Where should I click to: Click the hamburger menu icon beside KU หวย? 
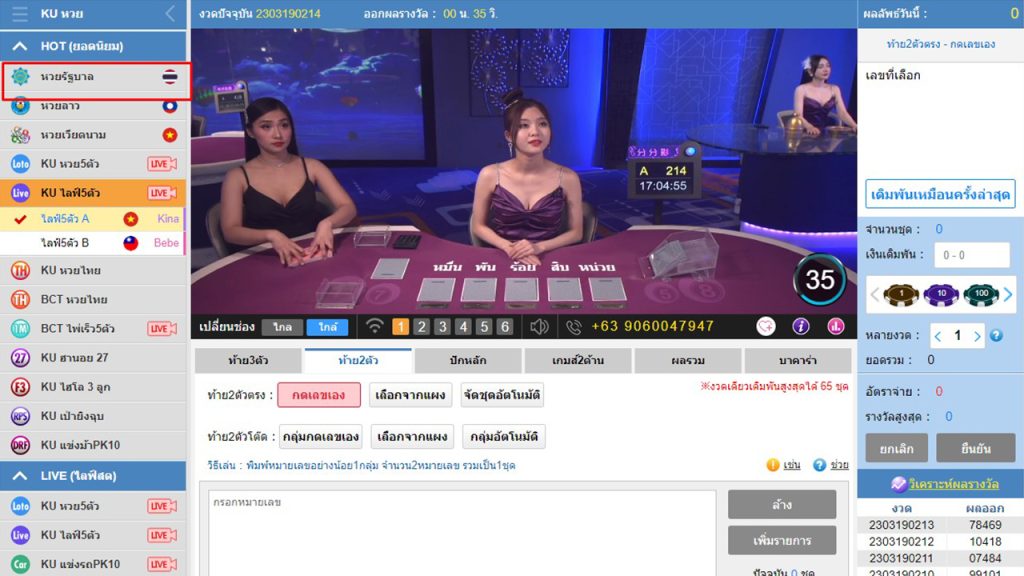[20, 14]
